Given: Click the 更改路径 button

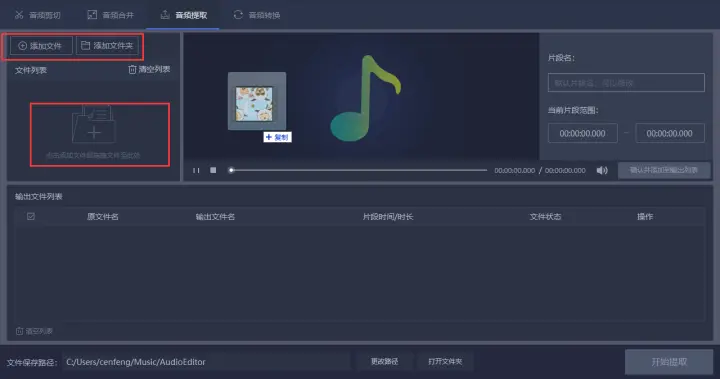Looking at the screenshot, I should (x=384, y=362).
